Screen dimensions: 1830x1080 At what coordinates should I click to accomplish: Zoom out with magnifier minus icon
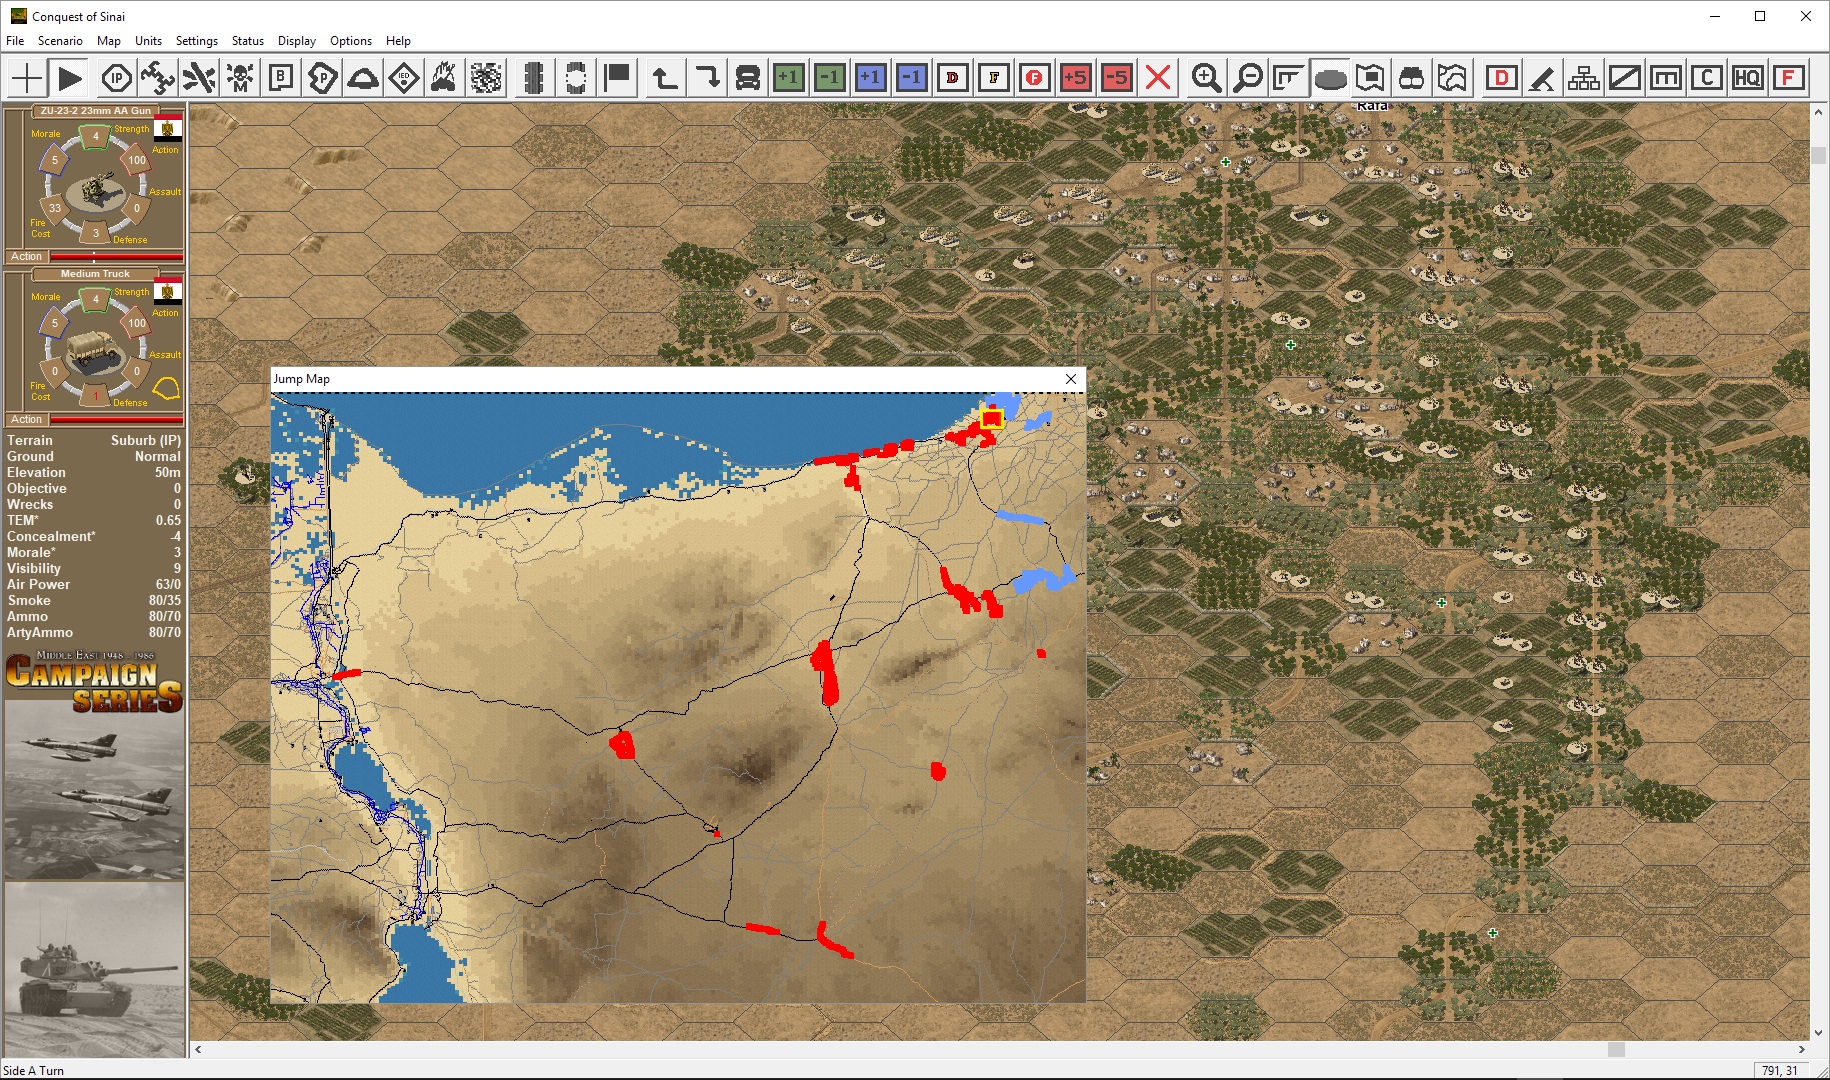[1247, 77]
